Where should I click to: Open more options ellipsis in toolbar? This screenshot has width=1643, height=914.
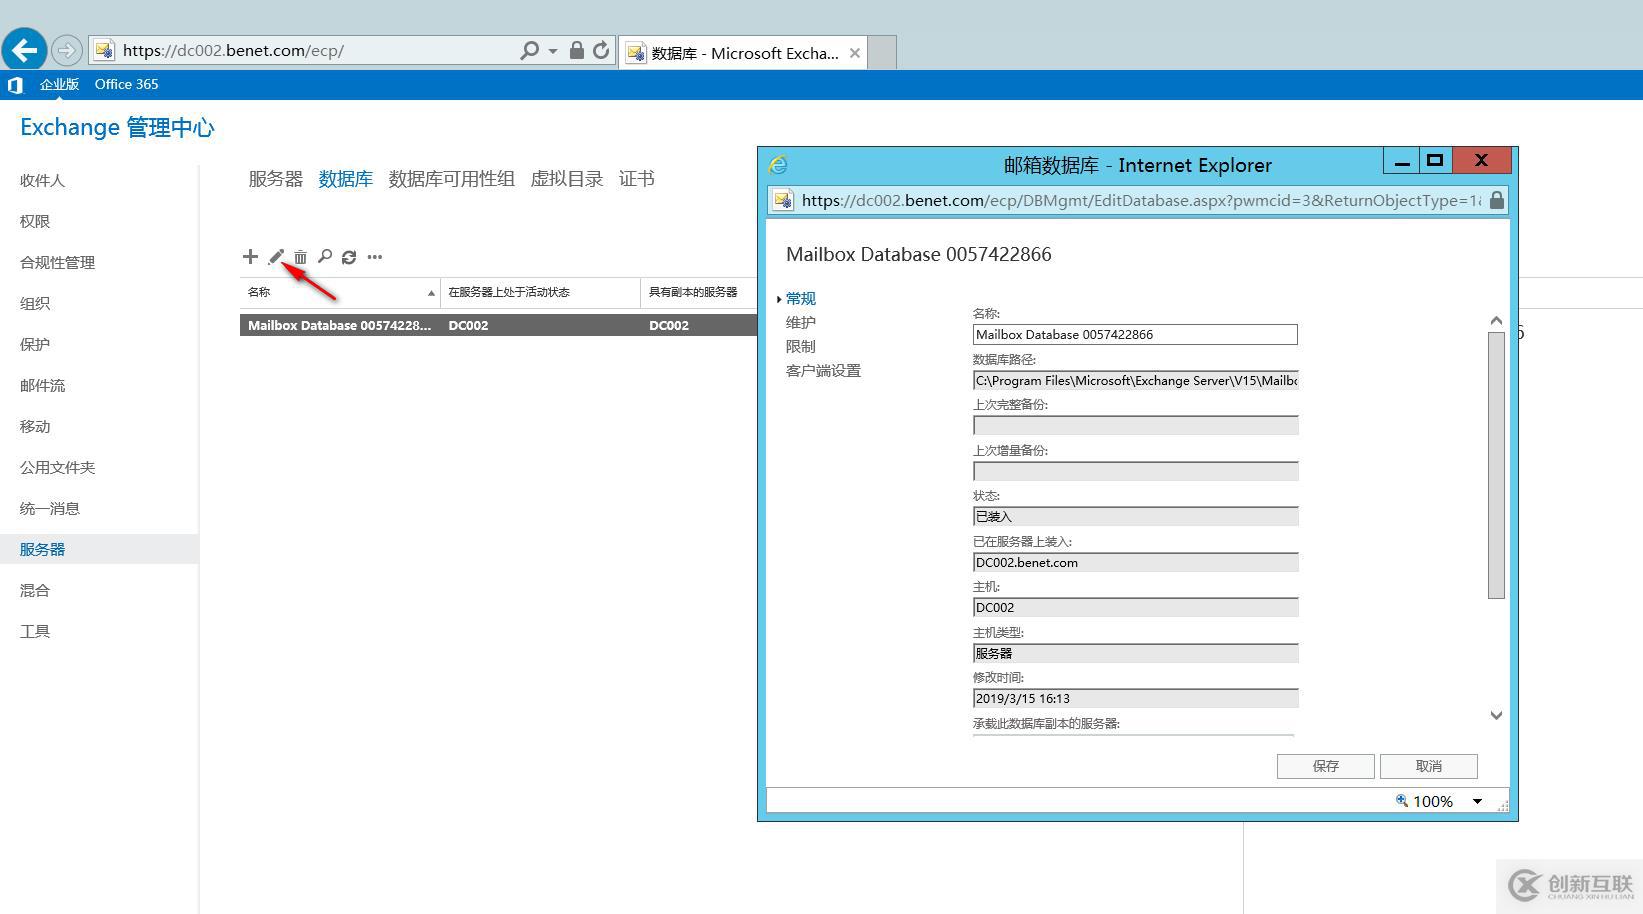pyautogui.click(x=375, y=257)
